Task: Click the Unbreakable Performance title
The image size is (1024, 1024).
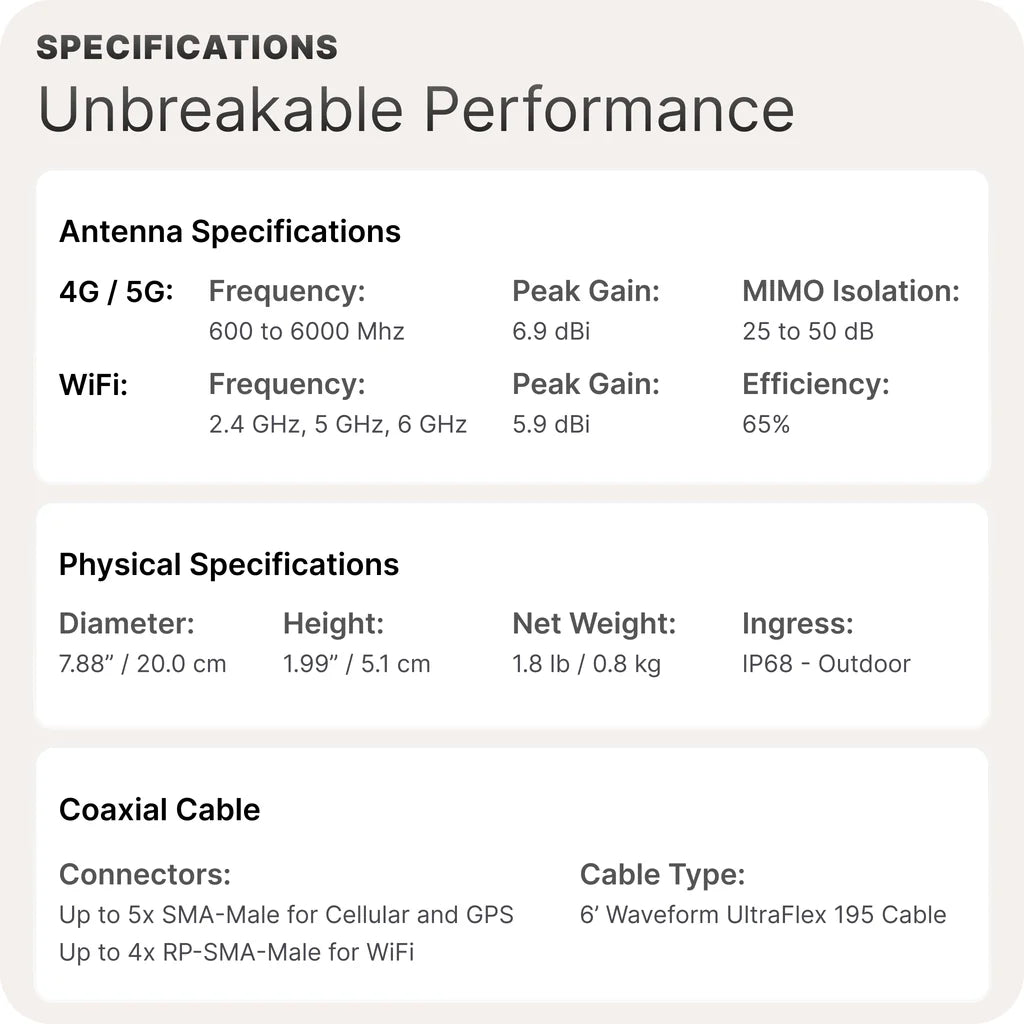Action: [x=416, y=110]
